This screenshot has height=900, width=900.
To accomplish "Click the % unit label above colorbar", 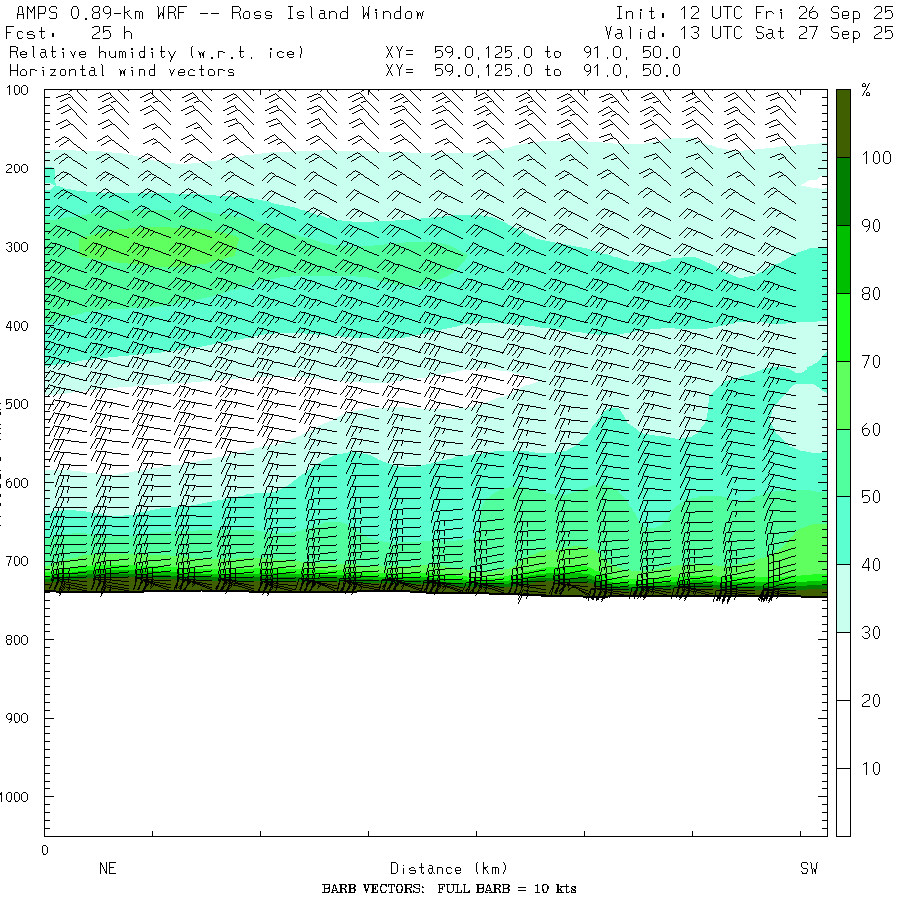I will click(866, 90).
